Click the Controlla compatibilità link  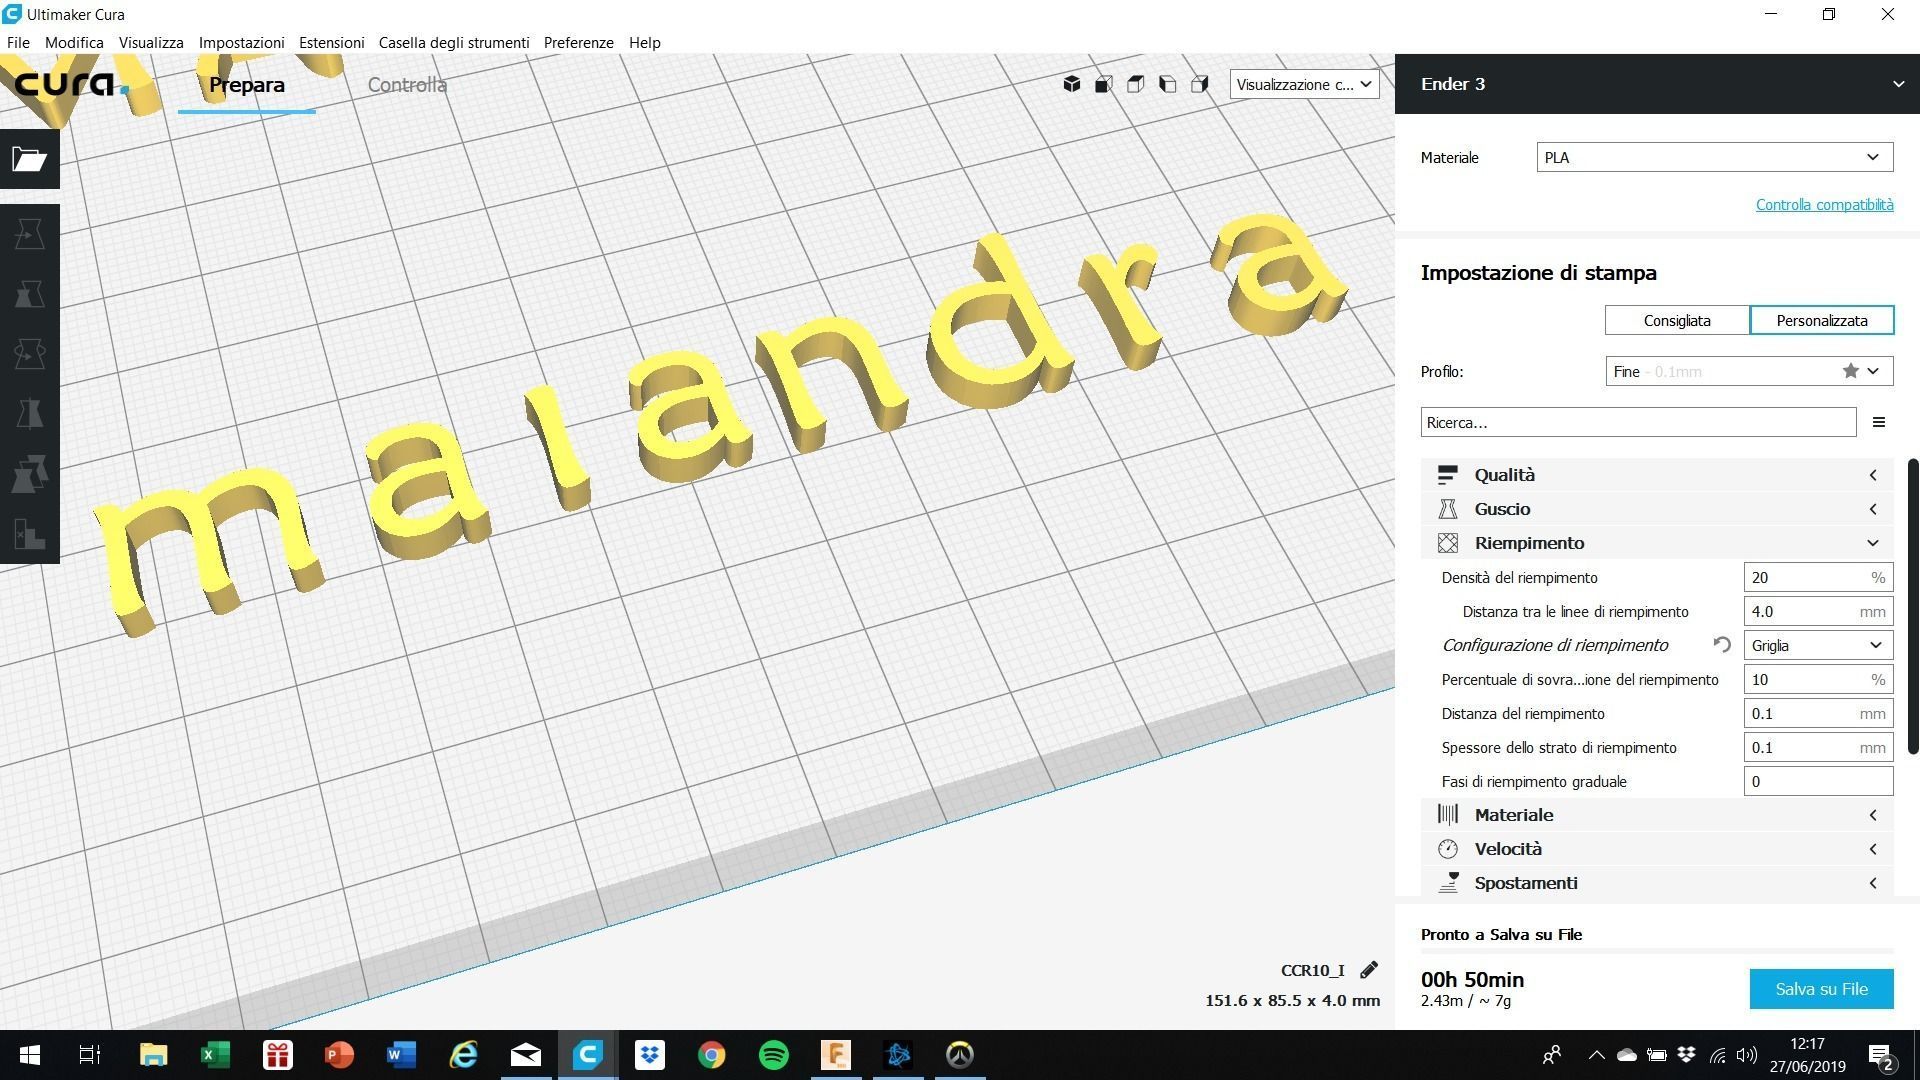1824,204
